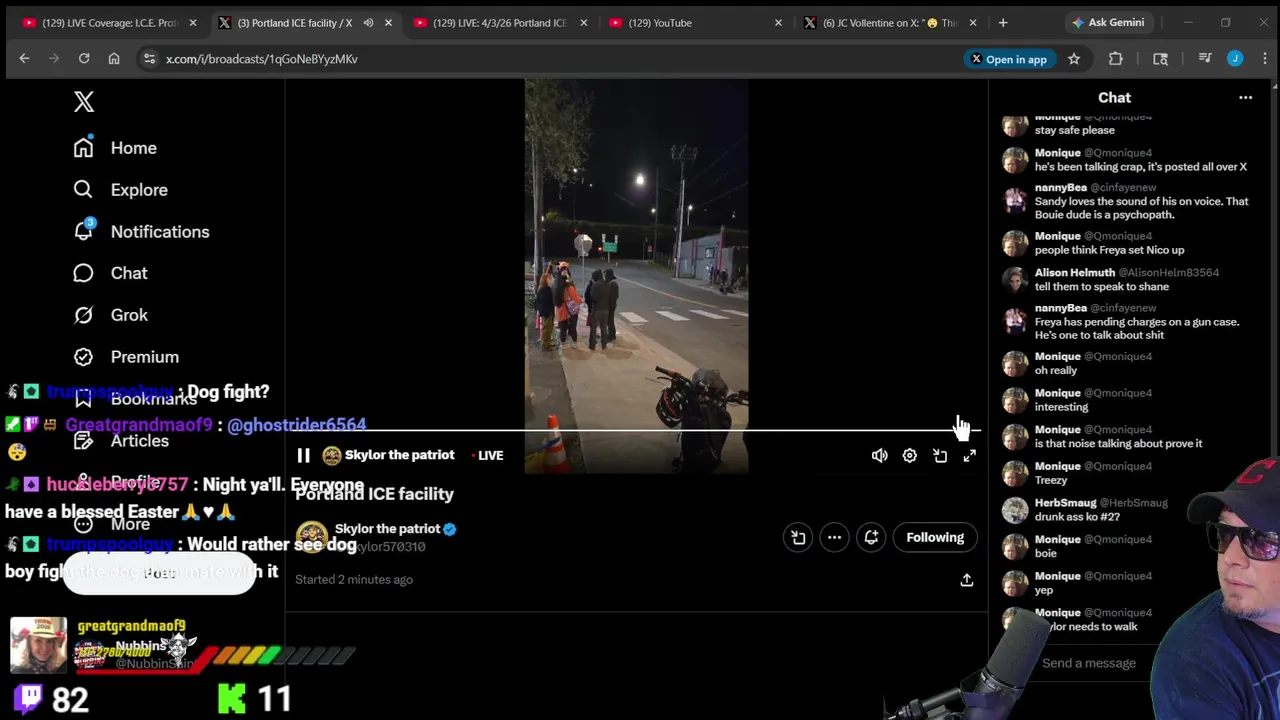1280x720 pixels.
Task: Open the X logo home link
Action: click(84, 101)
